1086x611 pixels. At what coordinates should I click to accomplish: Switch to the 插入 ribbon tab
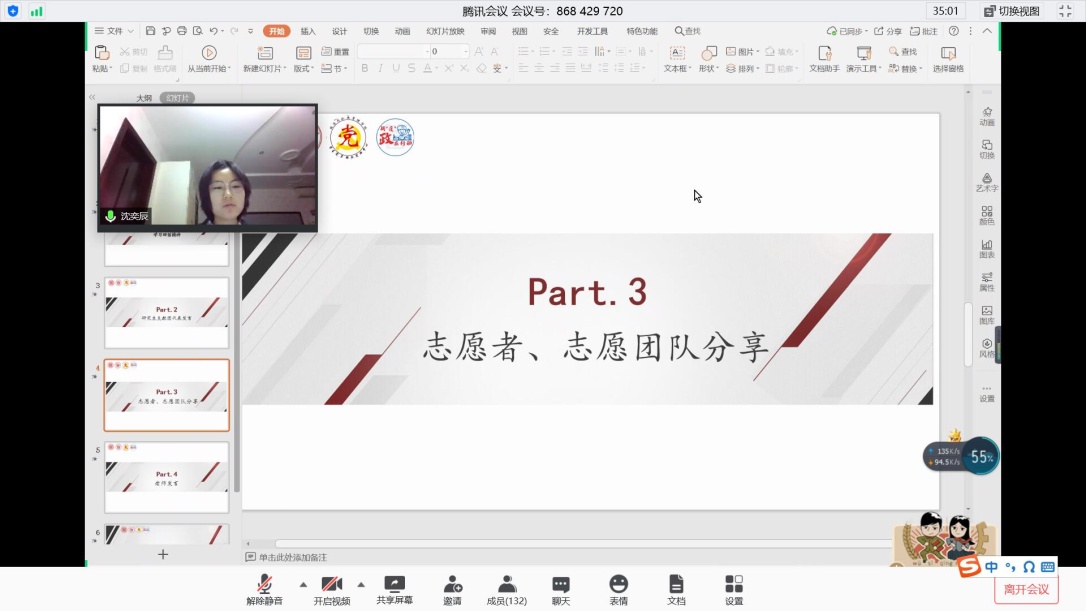308,31
